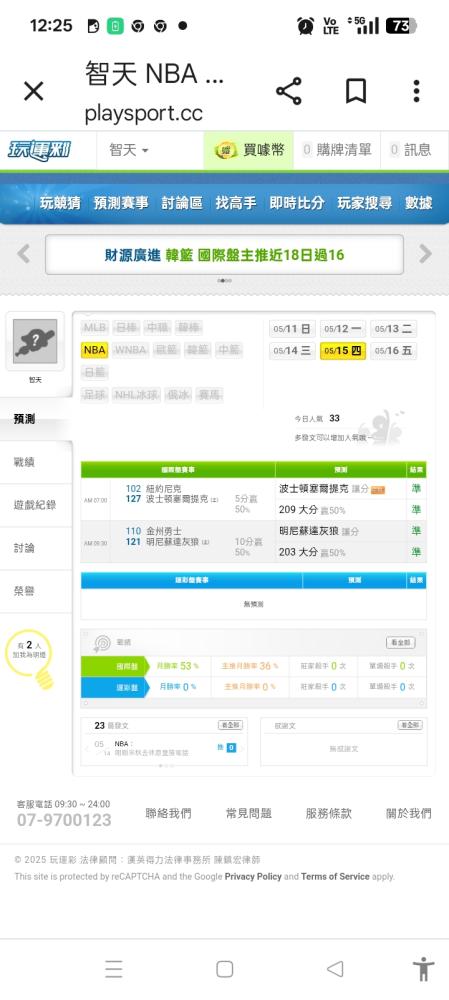Select date 05/14 三
This screenshot has height=1000, width=449.
[292, 351]
